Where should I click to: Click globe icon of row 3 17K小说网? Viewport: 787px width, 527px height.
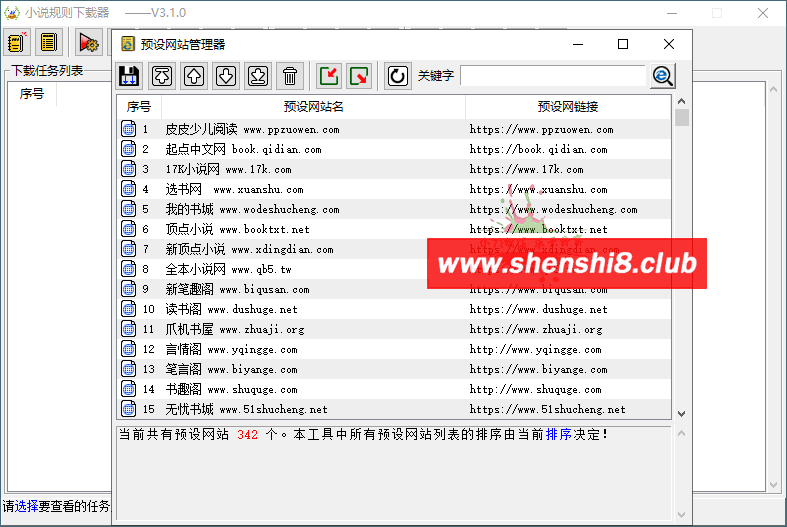128,169
